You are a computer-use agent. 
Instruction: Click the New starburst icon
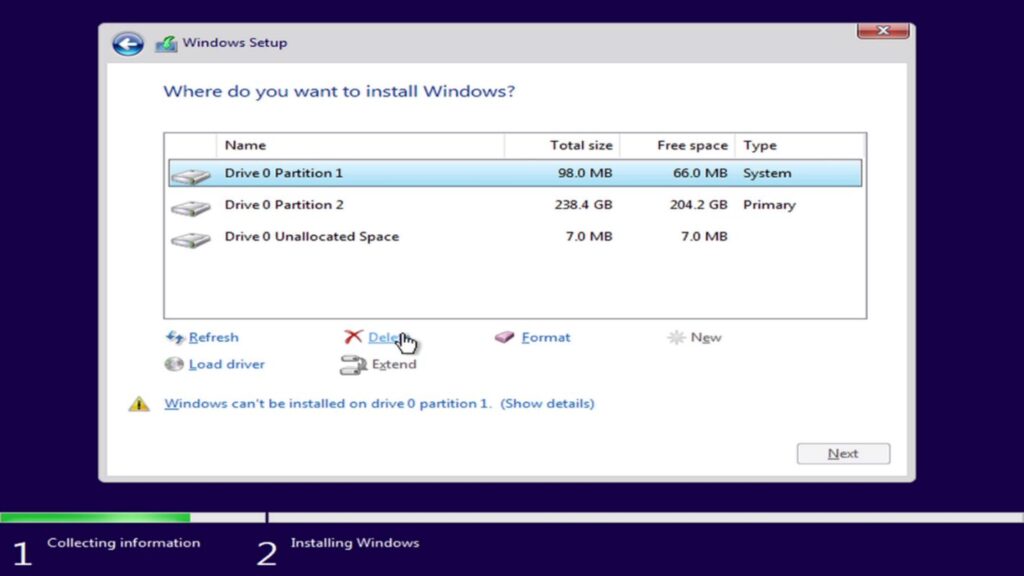(x=676, y=337)
